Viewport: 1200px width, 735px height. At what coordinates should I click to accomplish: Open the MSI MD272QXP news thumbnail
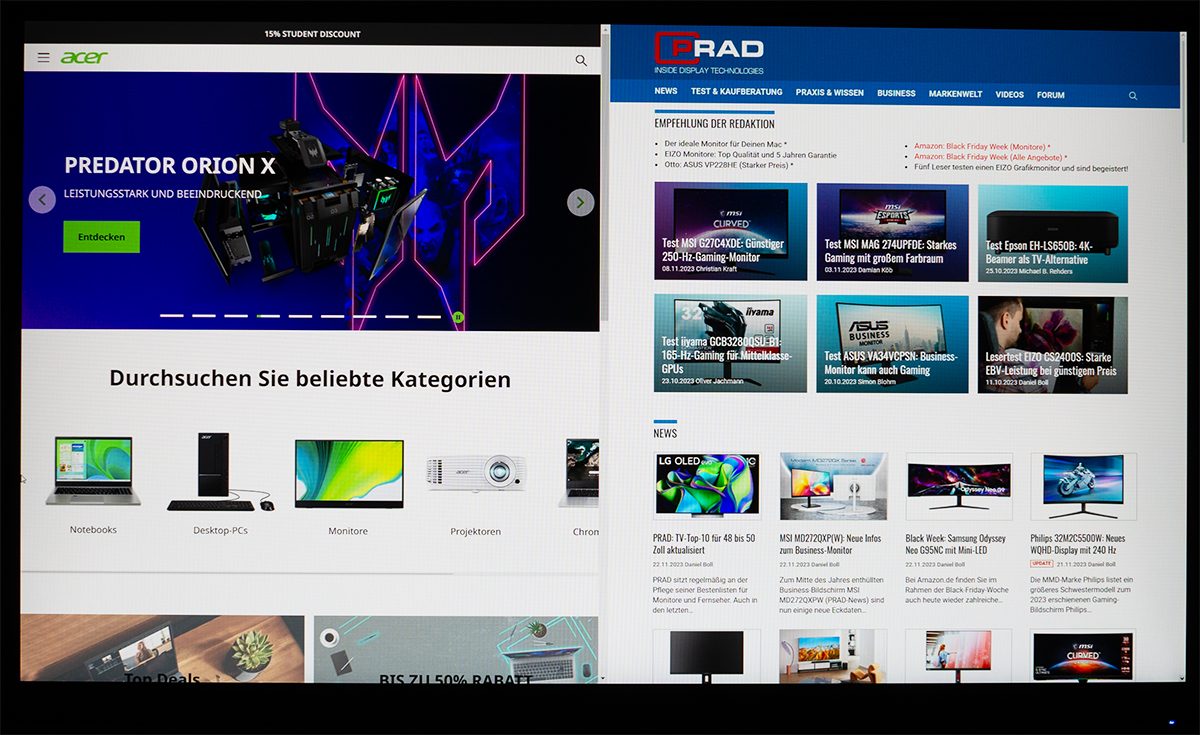(833, 486)
